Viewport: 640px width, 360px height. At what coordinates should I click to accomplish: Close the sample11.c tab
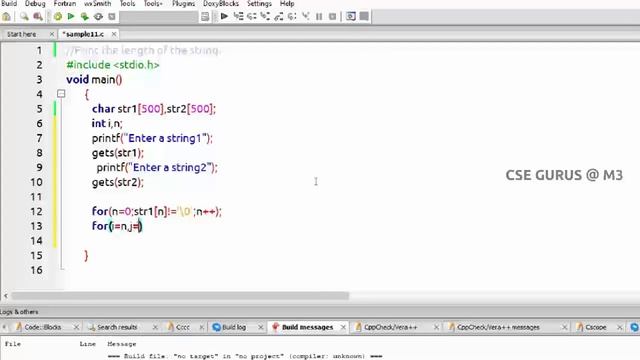point(114,34)
